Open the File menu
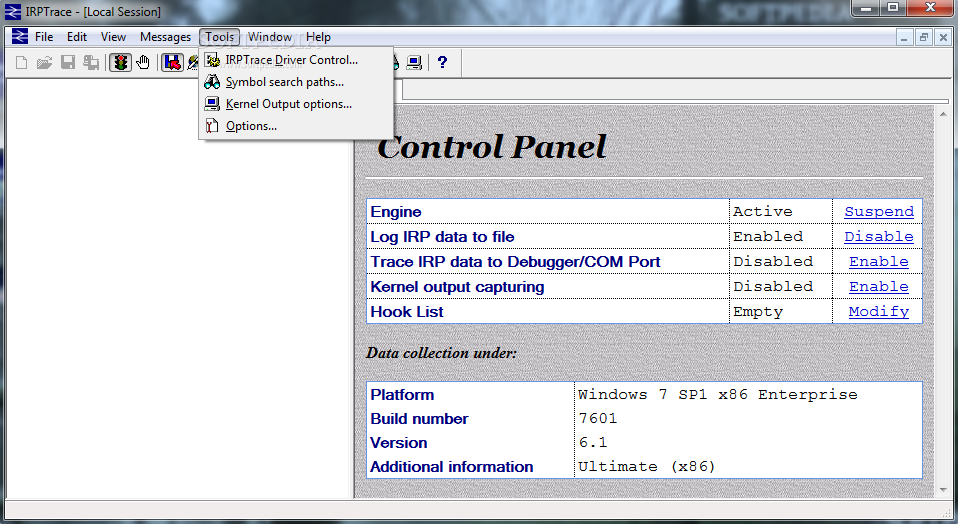The height and width of the screenshot is (524, 958). coord(44,37)
